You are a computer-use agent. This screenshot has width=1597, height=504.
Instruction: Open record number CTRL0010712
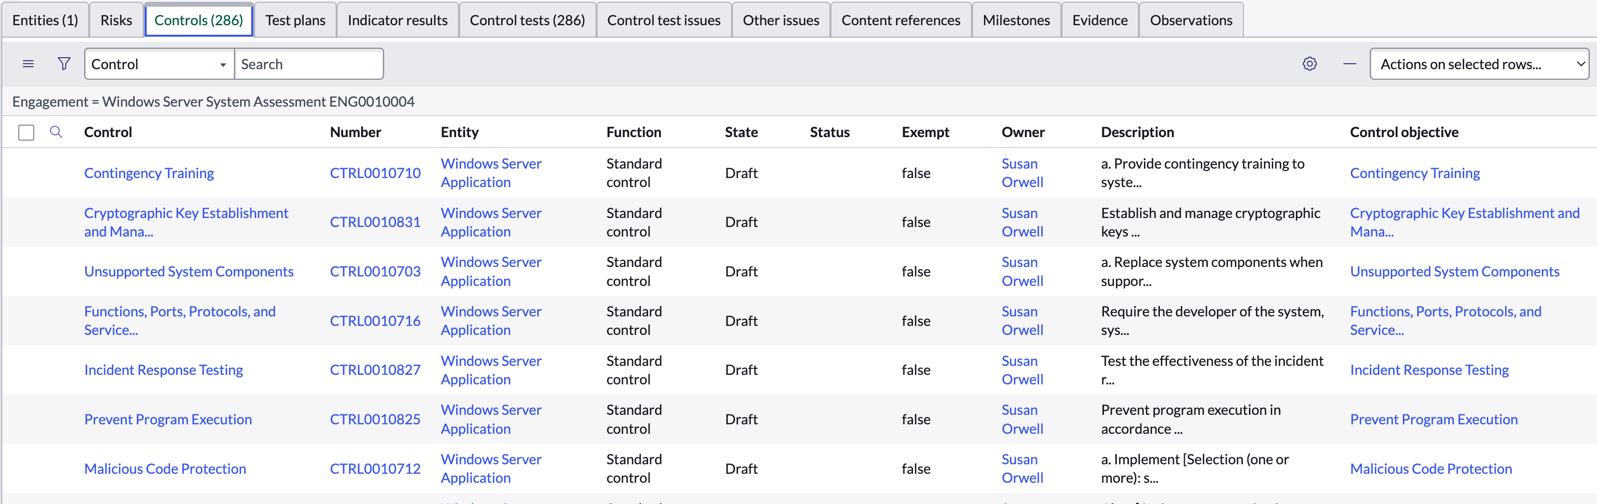click(375, 468)
